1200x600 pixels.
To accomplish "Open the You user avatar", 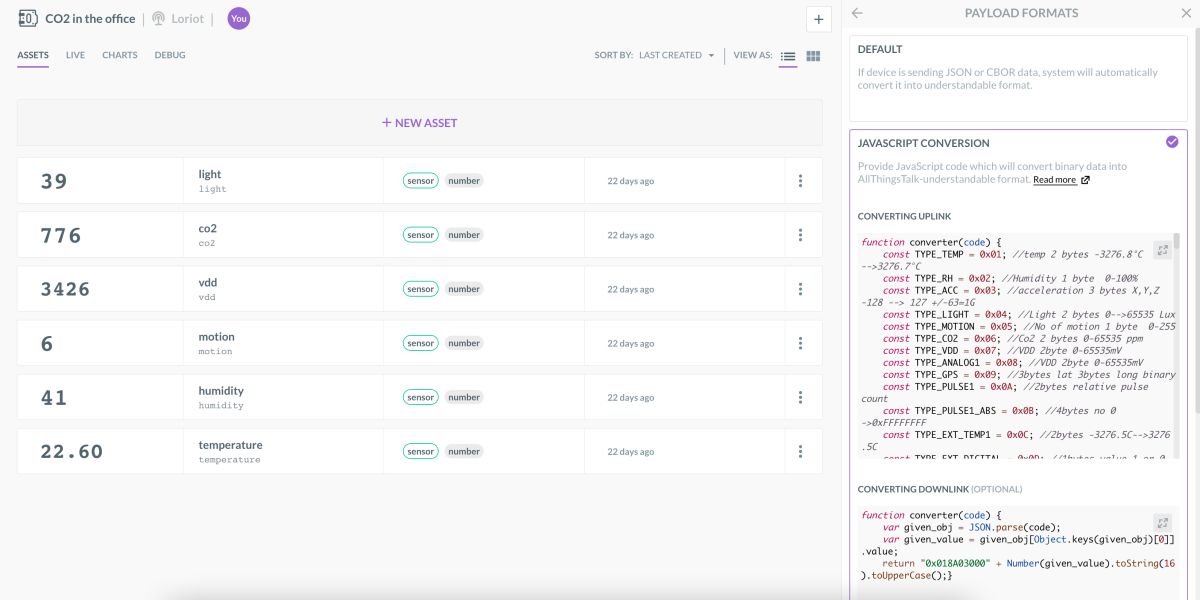I will pyautogui.click(x=239, y=18).
